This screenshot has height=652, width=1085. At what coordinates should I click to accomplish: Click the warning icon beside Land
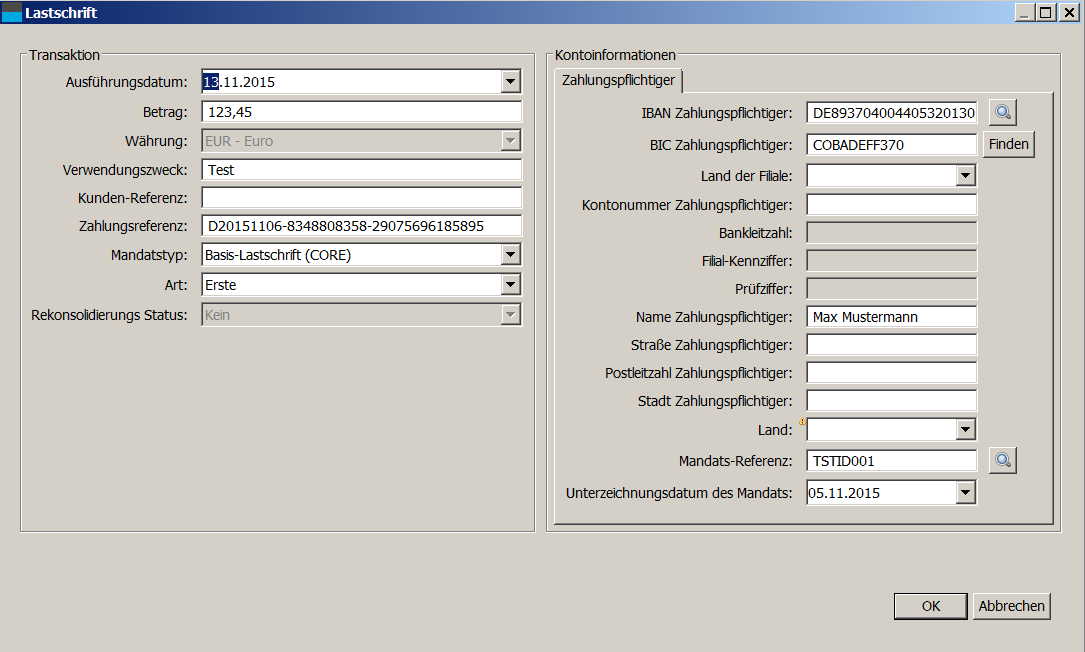pyautogui.click(x=802, y=421)
